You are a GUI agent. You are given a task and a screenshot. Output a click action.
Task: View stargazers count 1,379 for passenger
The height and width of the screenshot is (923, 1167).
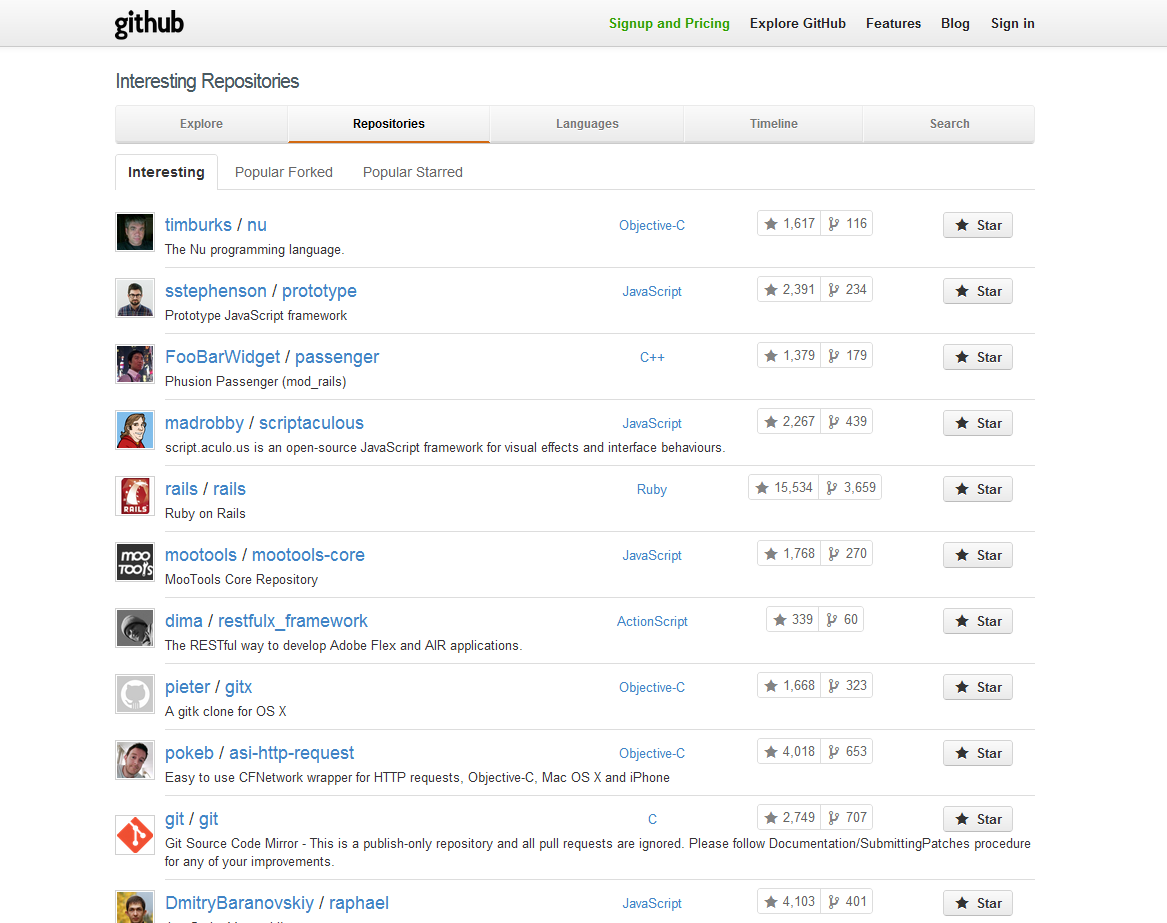click(789, 356)
